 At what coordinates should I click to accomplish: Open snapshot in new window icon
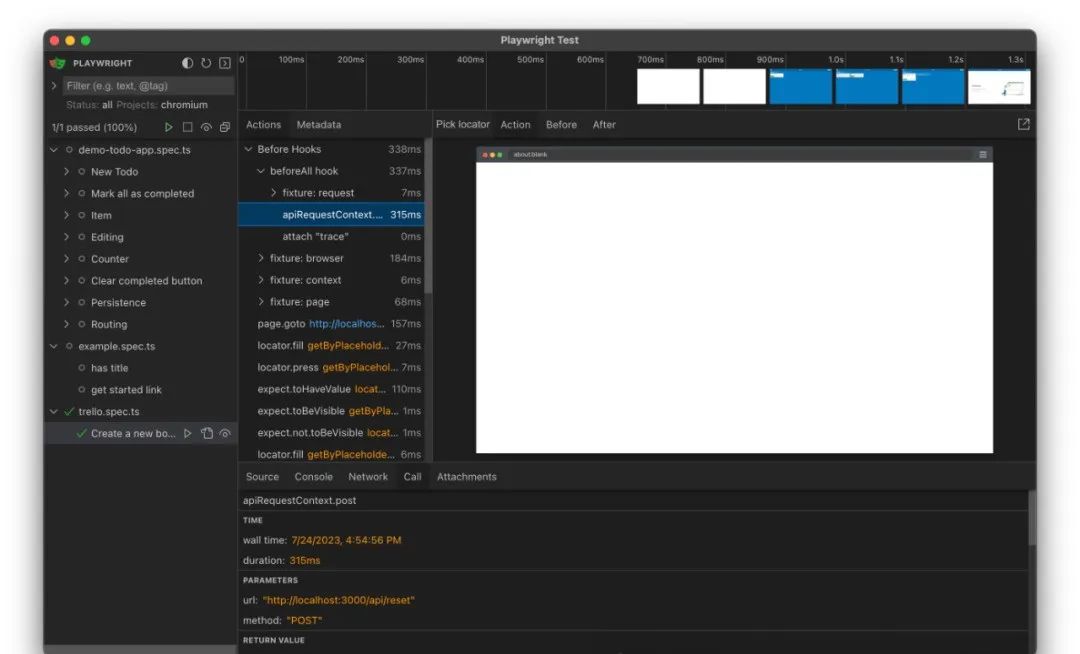point(1024,124)
